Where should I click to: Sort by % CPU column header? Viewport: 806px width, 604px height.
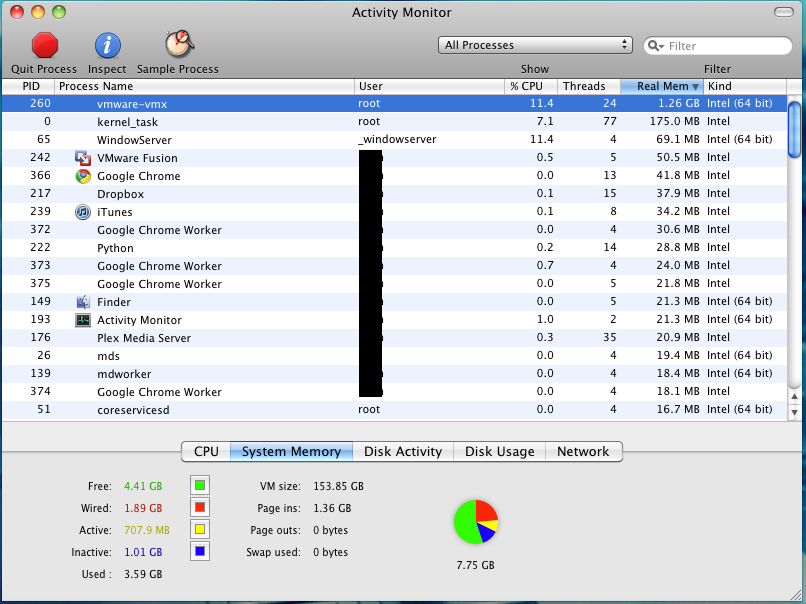pyautogui.click(x=531, y=86)
